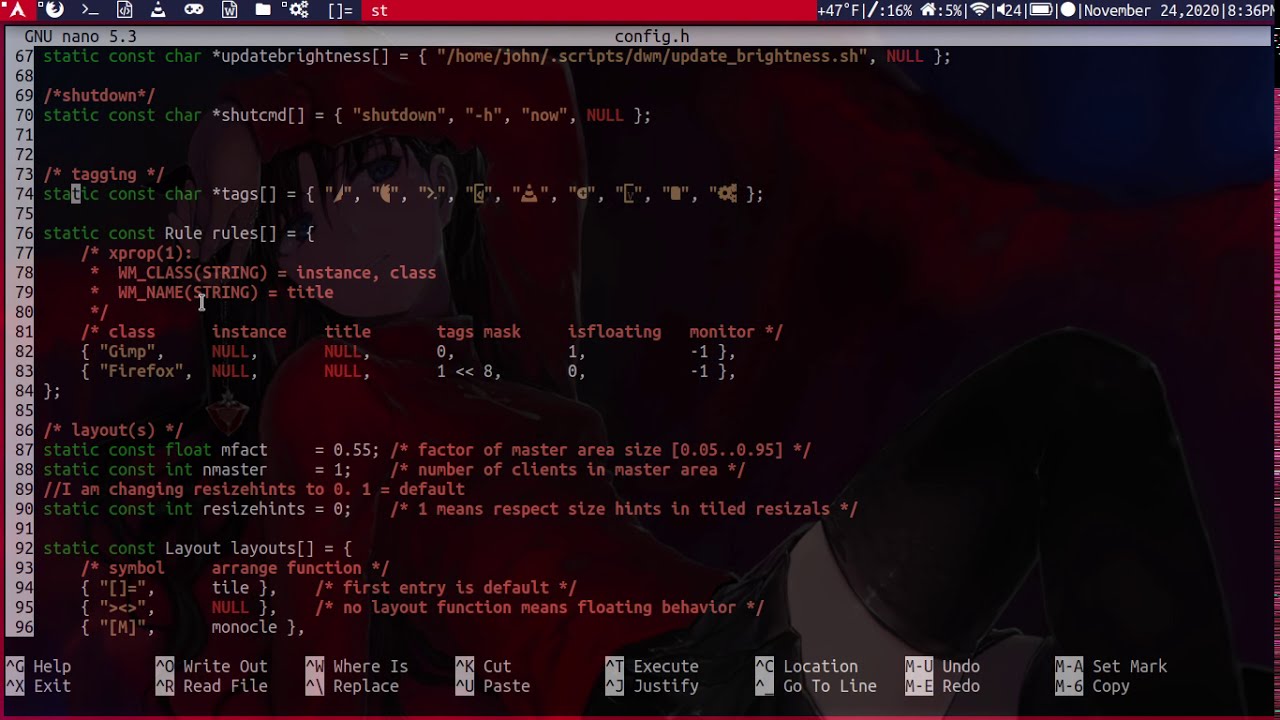Click the isfloating column header comment
This screenshot has width=1280, height=720.
[x=615, y=332]
